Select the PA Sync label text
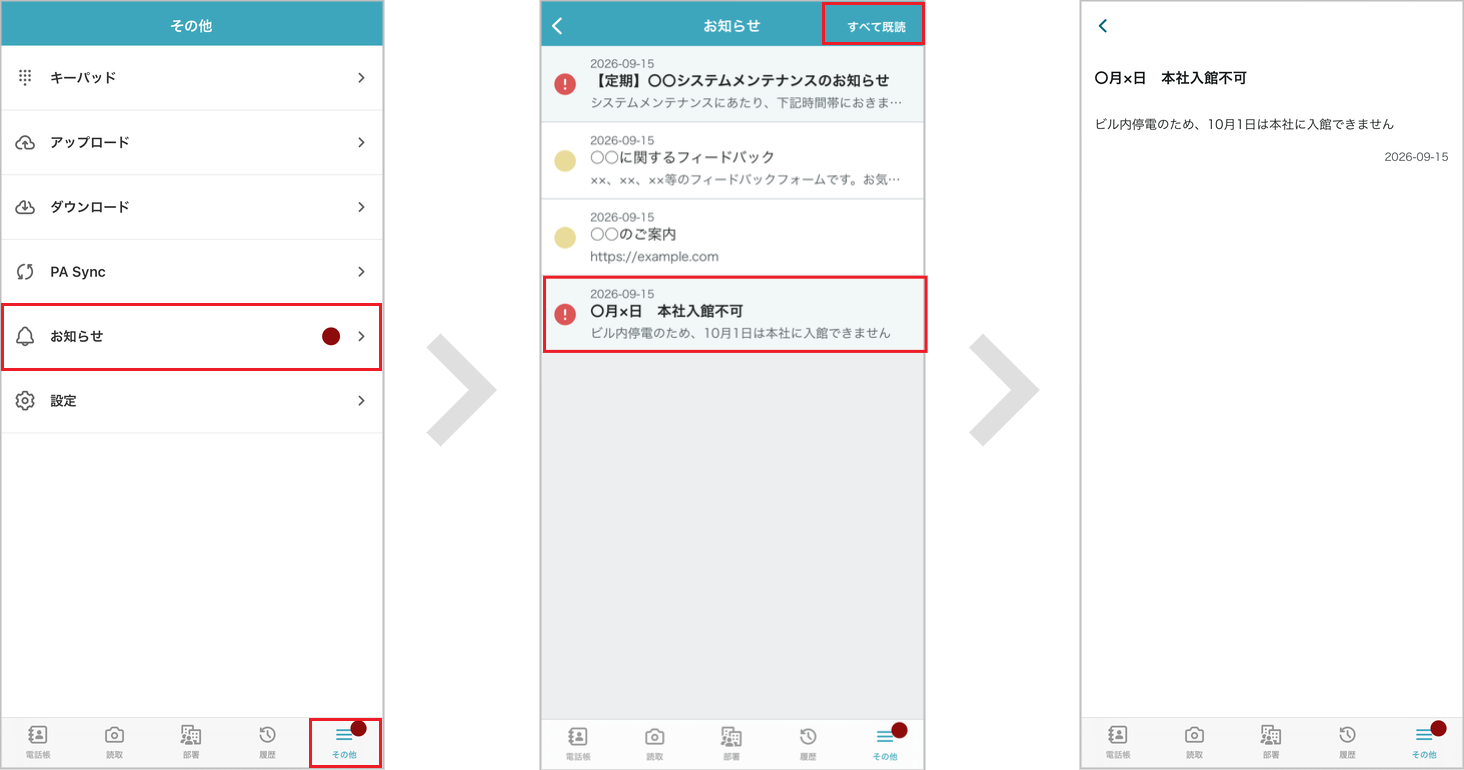The height and width of the screenshot is (770, 1464). [x=78, y=272]
